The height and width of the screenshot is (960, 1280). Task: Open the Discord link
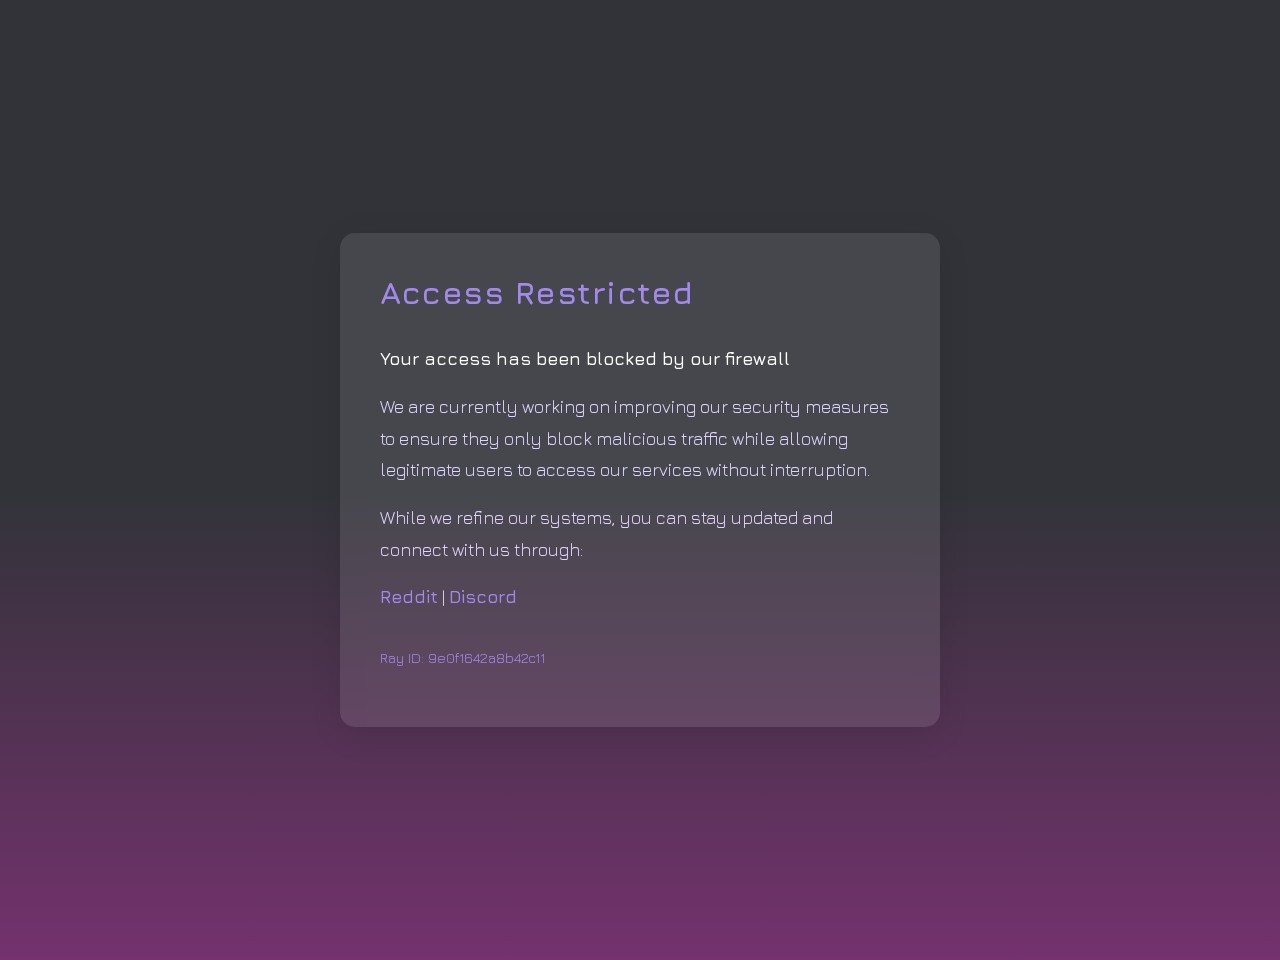pyautogui.click(x=482, y=597)
